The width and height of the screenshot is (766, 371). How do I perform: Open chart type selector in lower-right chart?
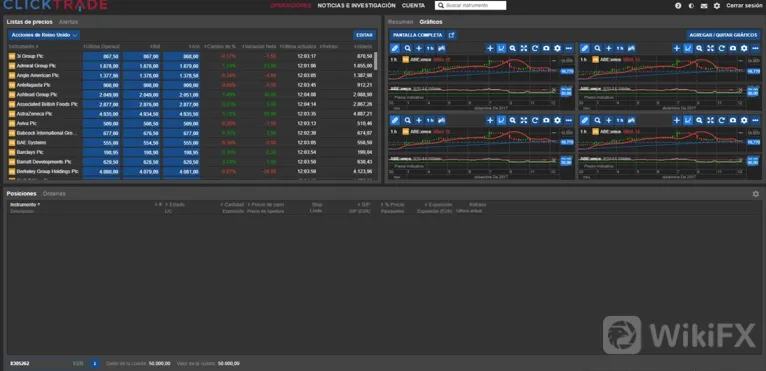tap(631, 120)
